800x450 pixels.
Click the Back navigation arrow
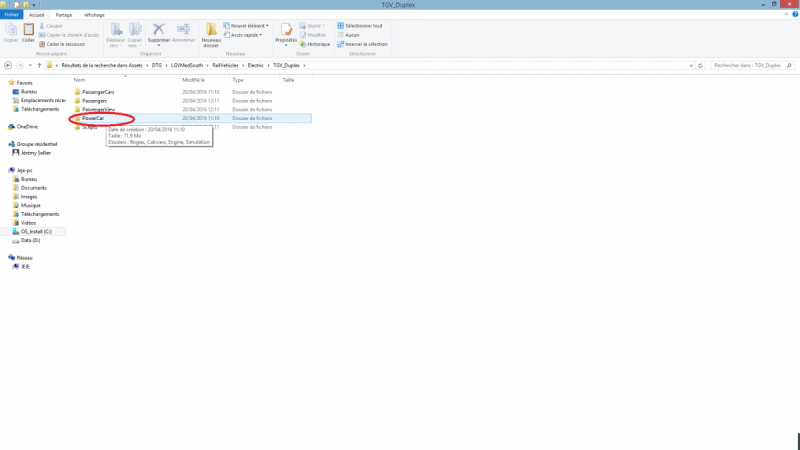pos(8,65)
